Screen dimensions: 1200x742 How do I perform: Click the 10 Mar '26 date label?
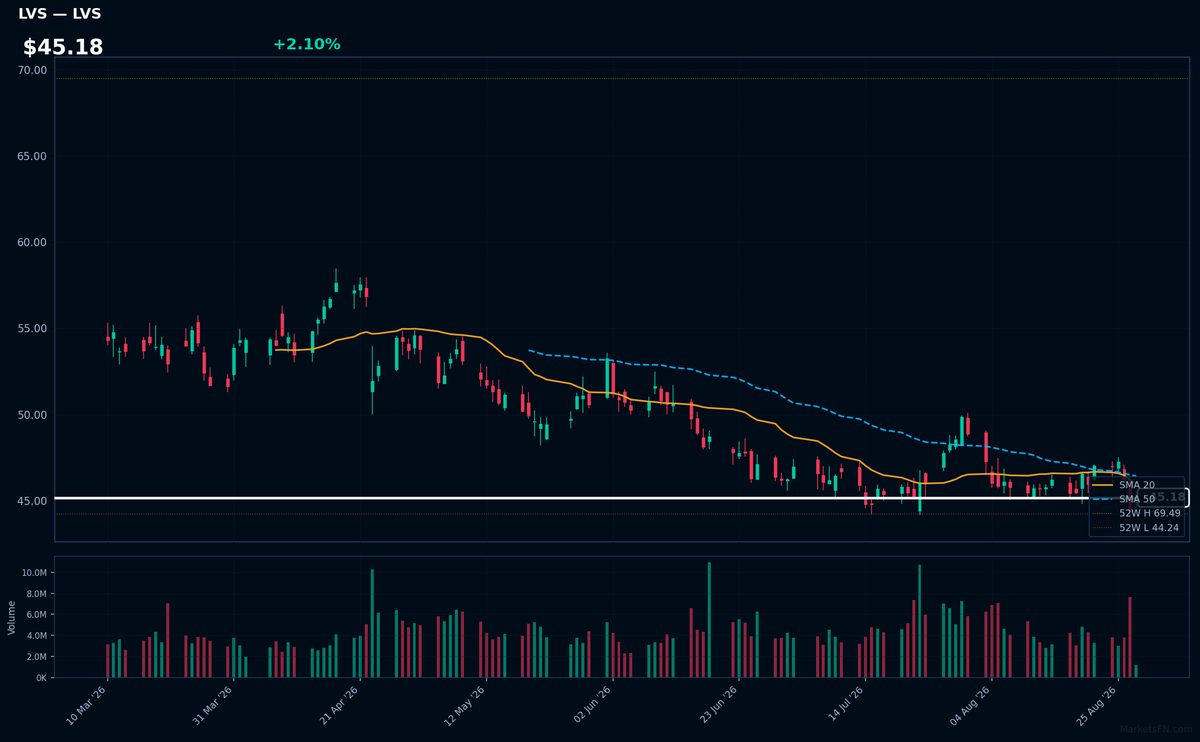pos(87,705)
